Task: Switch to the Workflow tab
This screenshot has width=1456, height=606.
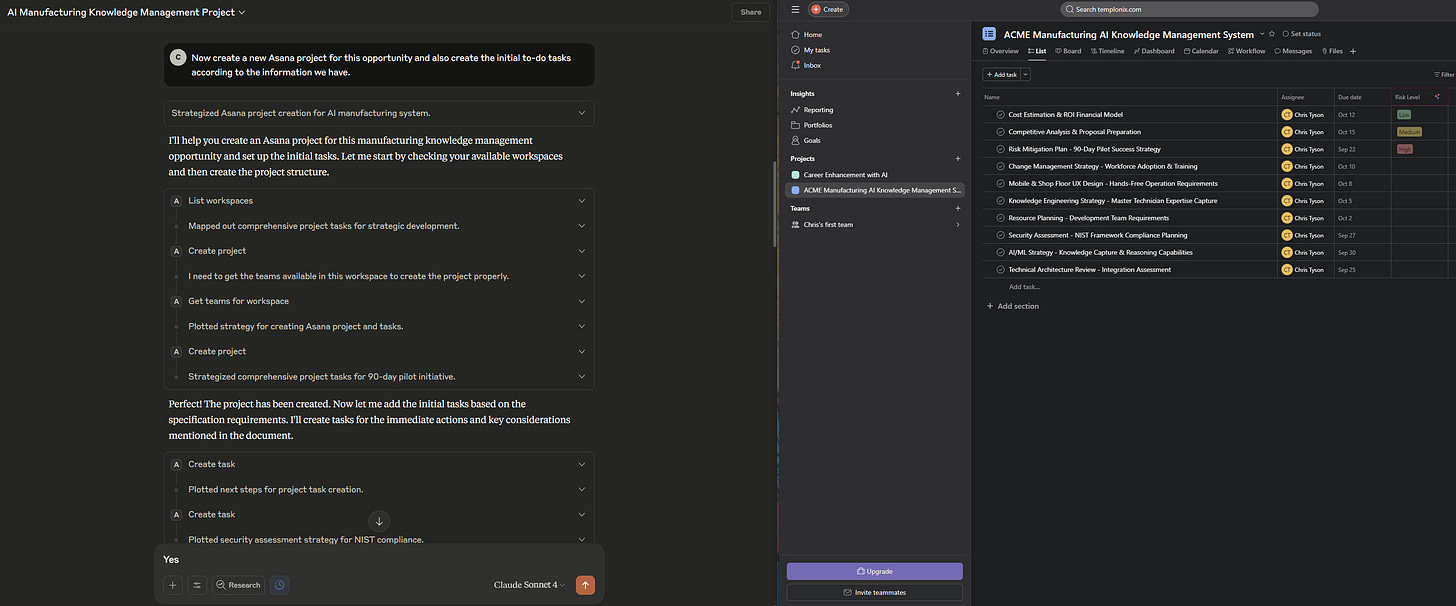Action: click(1246, 51)
